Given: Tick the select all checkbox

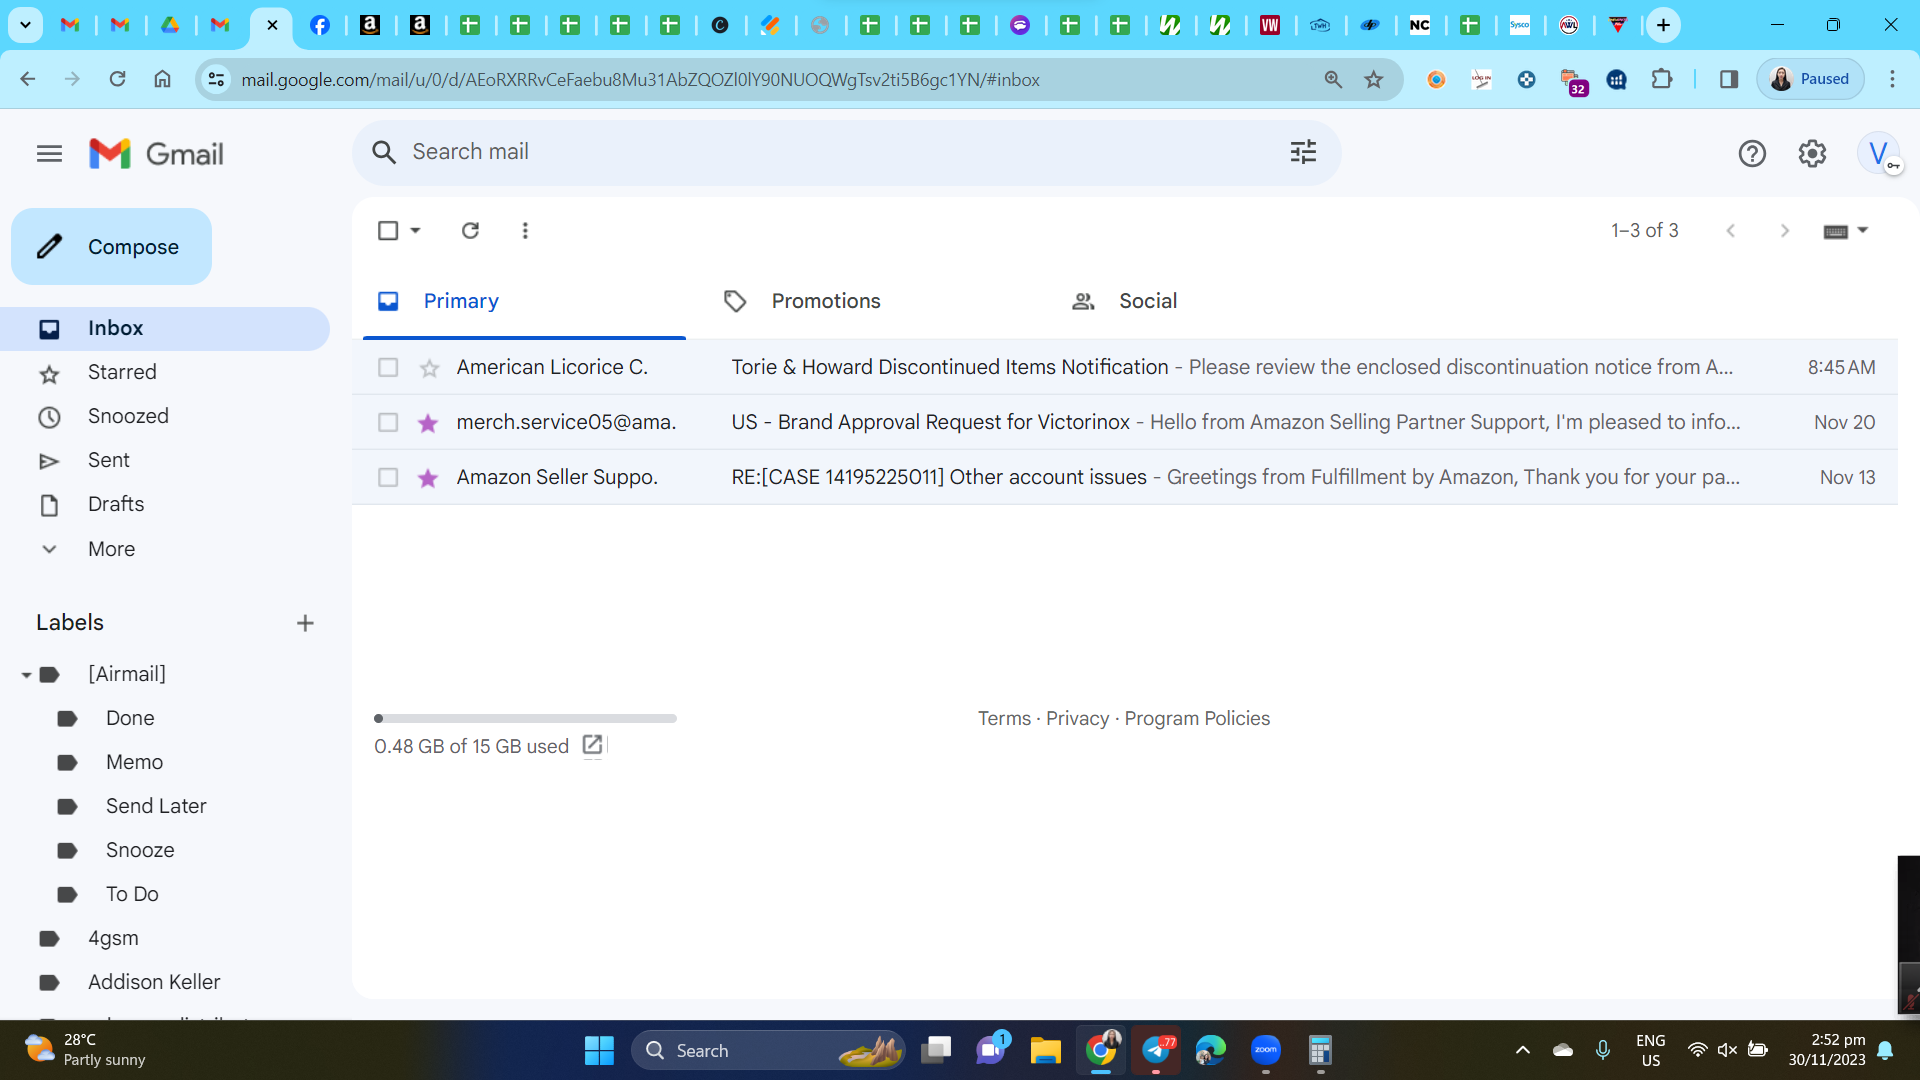Looking at the screenshot, I should [388, 231].
